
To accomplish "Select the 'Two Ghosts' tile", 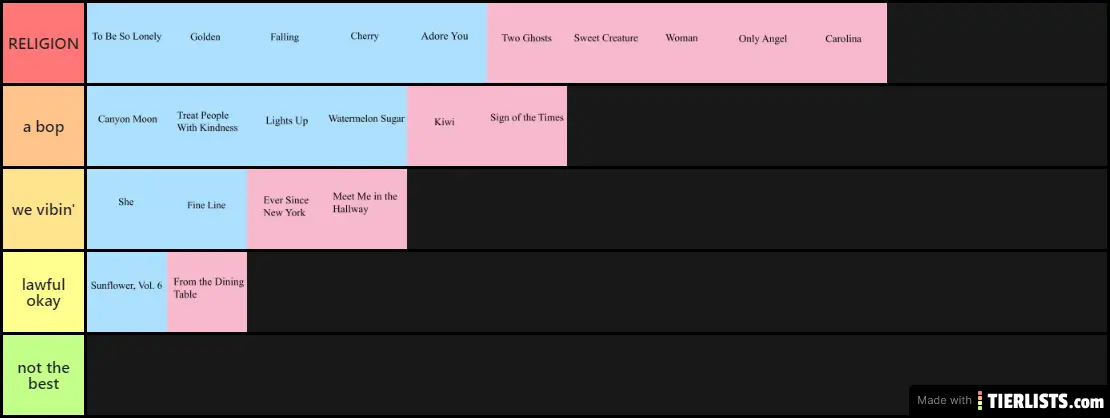I will (527, 43).
